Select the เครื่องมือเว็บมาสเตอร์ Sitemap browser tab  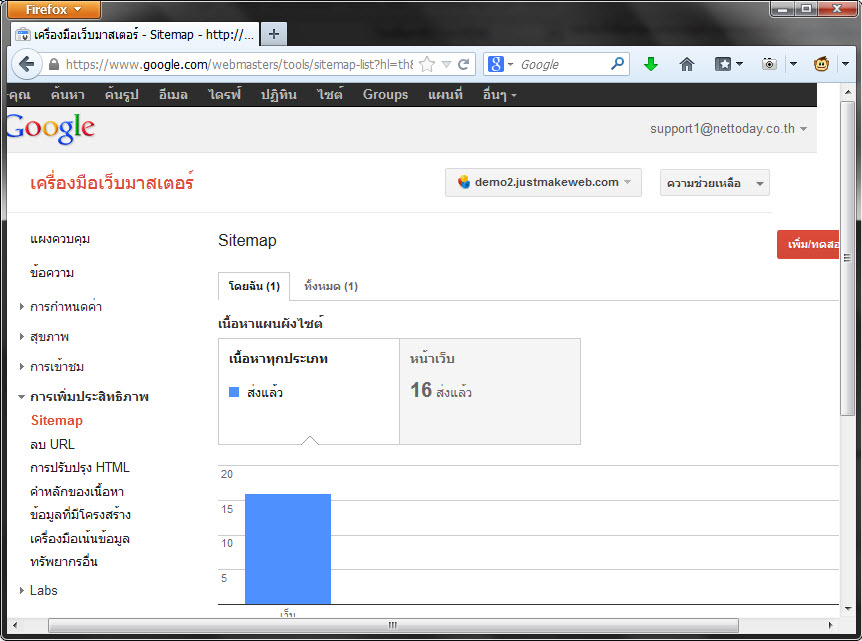(x=135, y=34)
